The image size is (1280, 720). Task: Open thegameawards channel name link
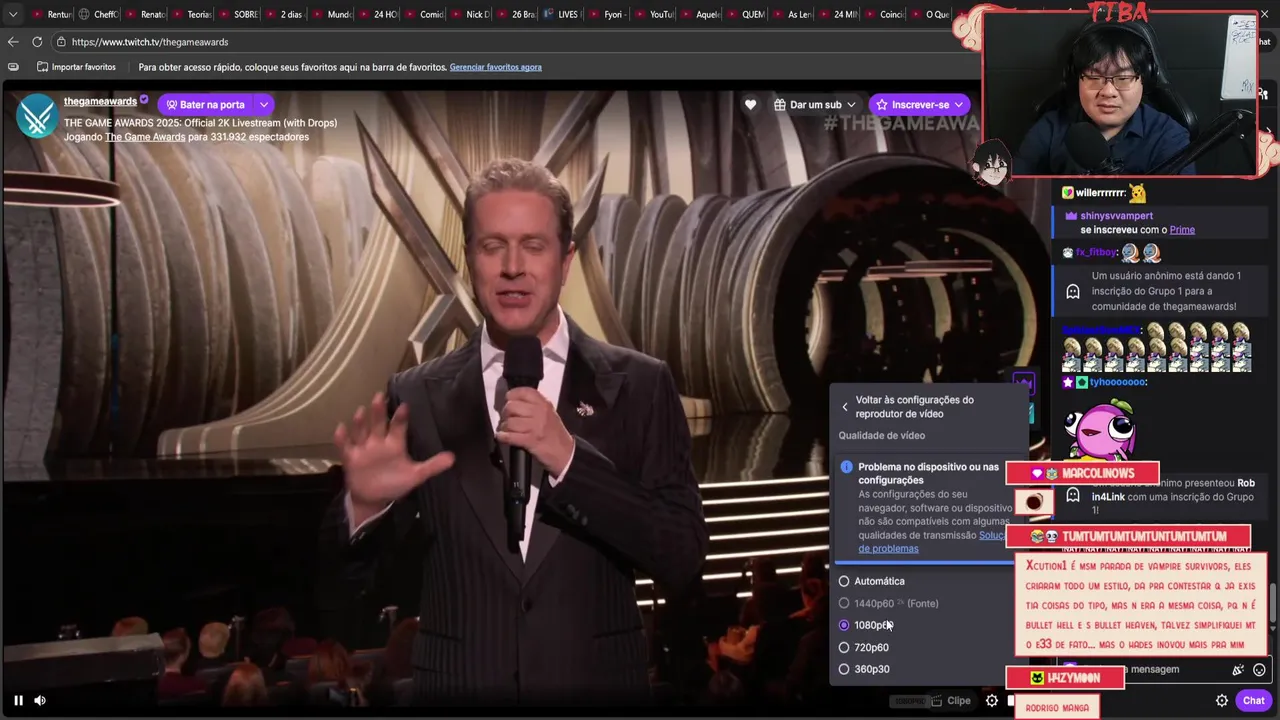point(100,101)
